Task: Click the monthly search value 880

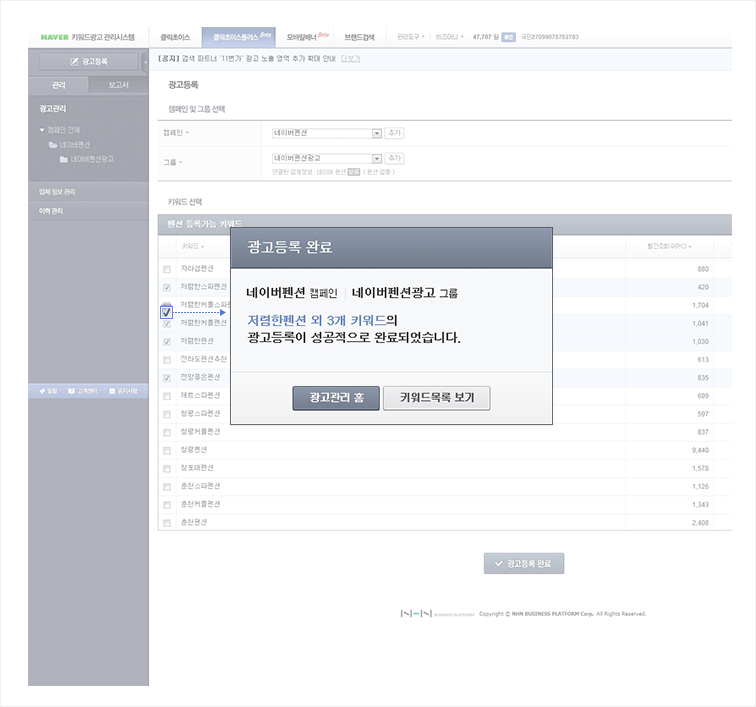Action: [x=703, y=269]
